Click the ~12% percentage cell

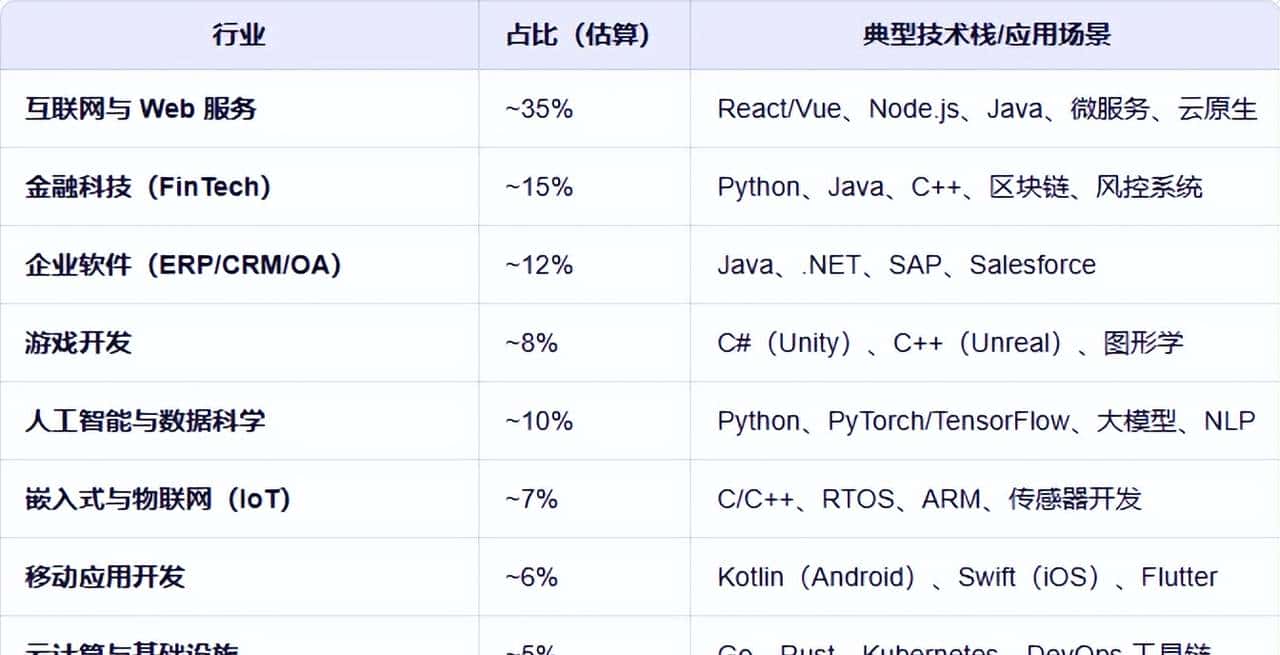tap(539, 265)
